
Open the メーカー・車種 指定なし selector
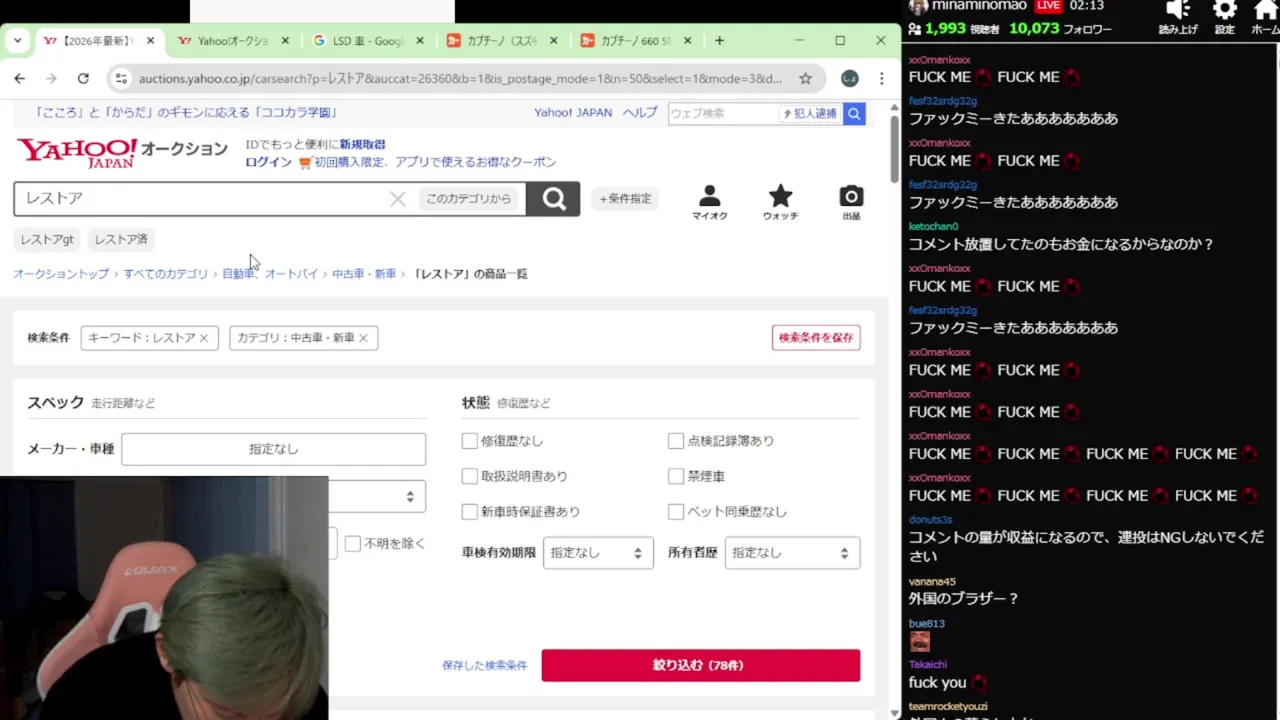(x=274, y=449)
